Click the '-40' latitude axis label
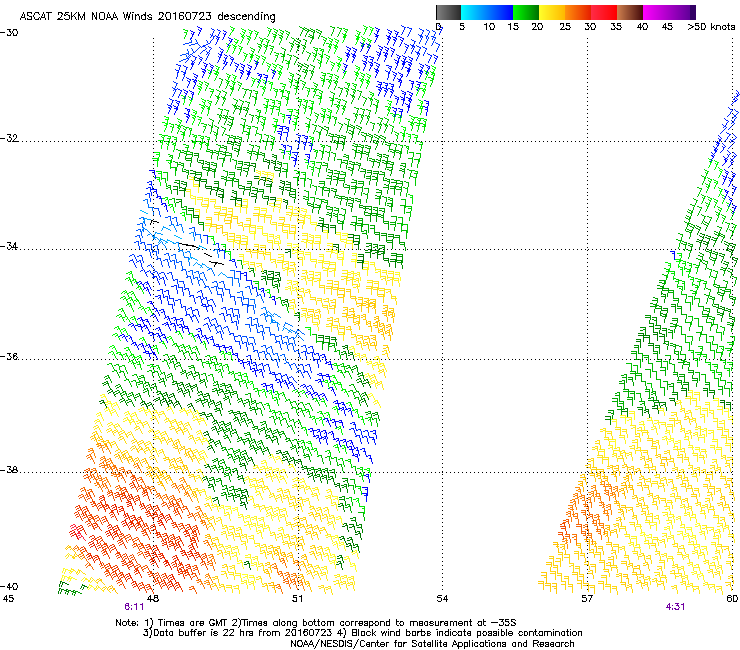Image resolution: width=740 pixels, height=650 pixels. 9,586
